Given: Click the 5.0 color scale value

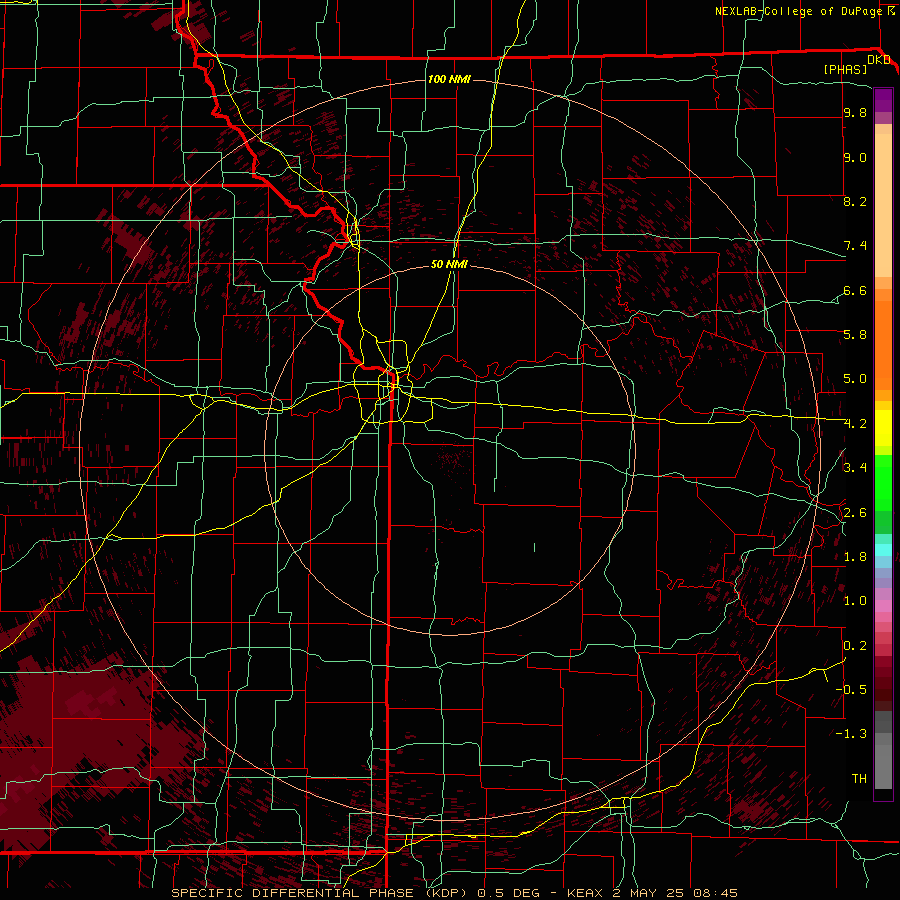Looking at the screenshot, I should [855, 379].
